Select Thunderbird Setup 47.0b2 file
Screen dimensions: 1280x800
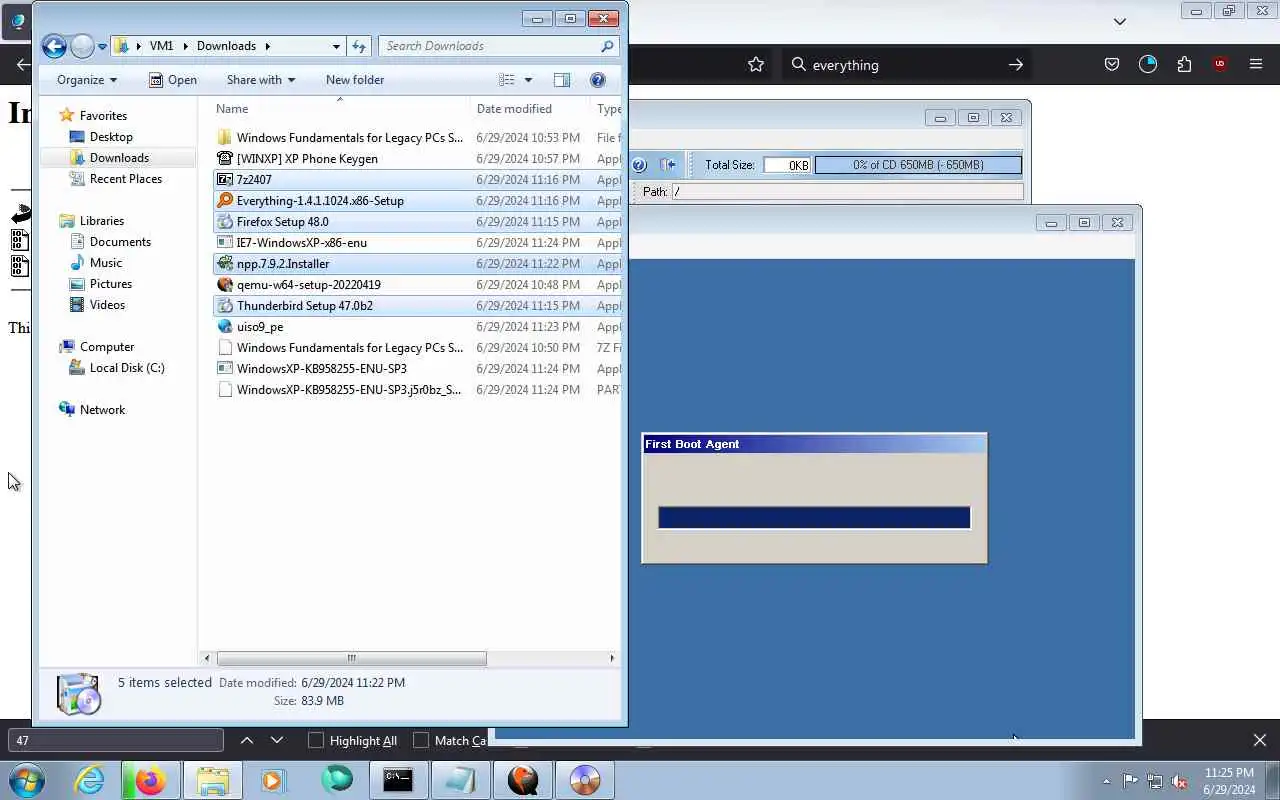[305, 306]
